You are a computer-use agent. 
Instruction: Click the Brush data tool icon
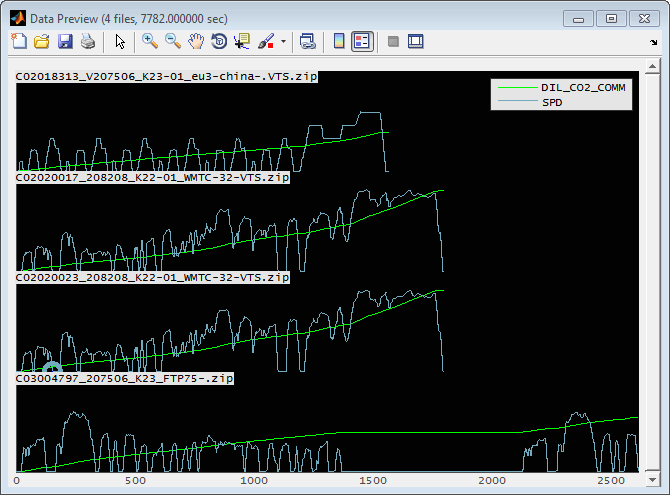pyautogui.click(x=266, y=41)
